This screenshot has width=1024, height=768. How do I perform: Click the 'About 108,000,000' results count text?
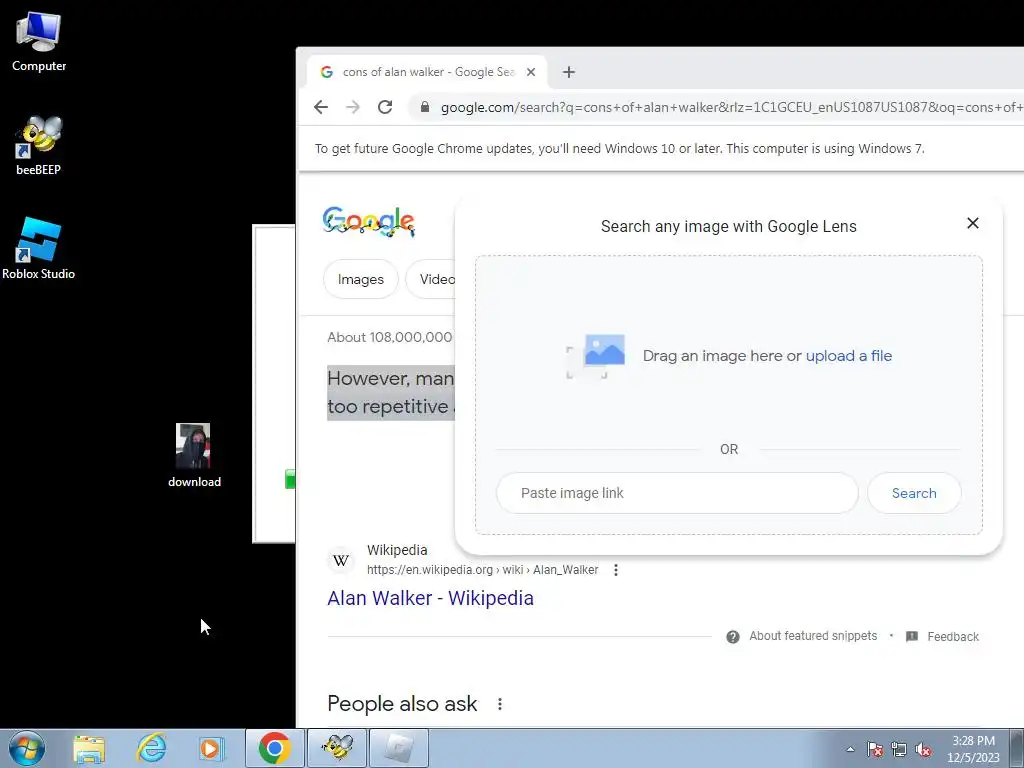(390, 338)
